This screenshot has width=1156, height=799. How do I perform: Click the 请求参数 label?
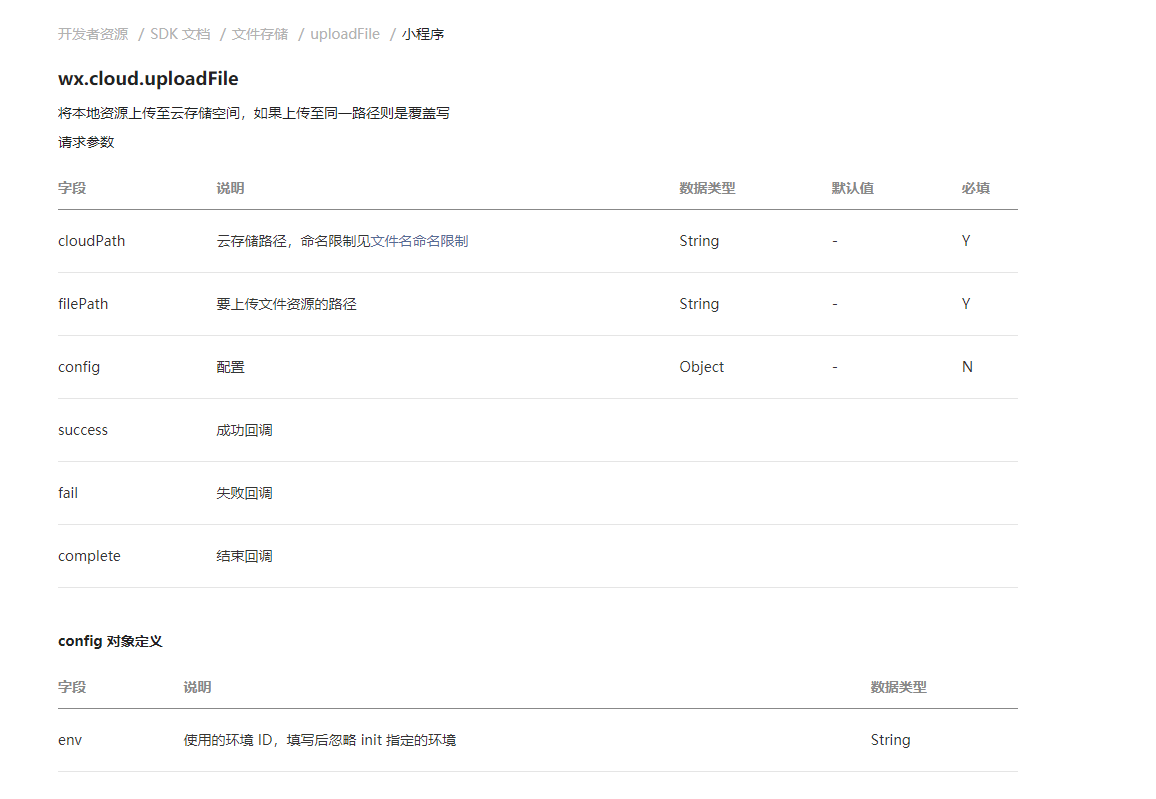(x=86, y=142)
